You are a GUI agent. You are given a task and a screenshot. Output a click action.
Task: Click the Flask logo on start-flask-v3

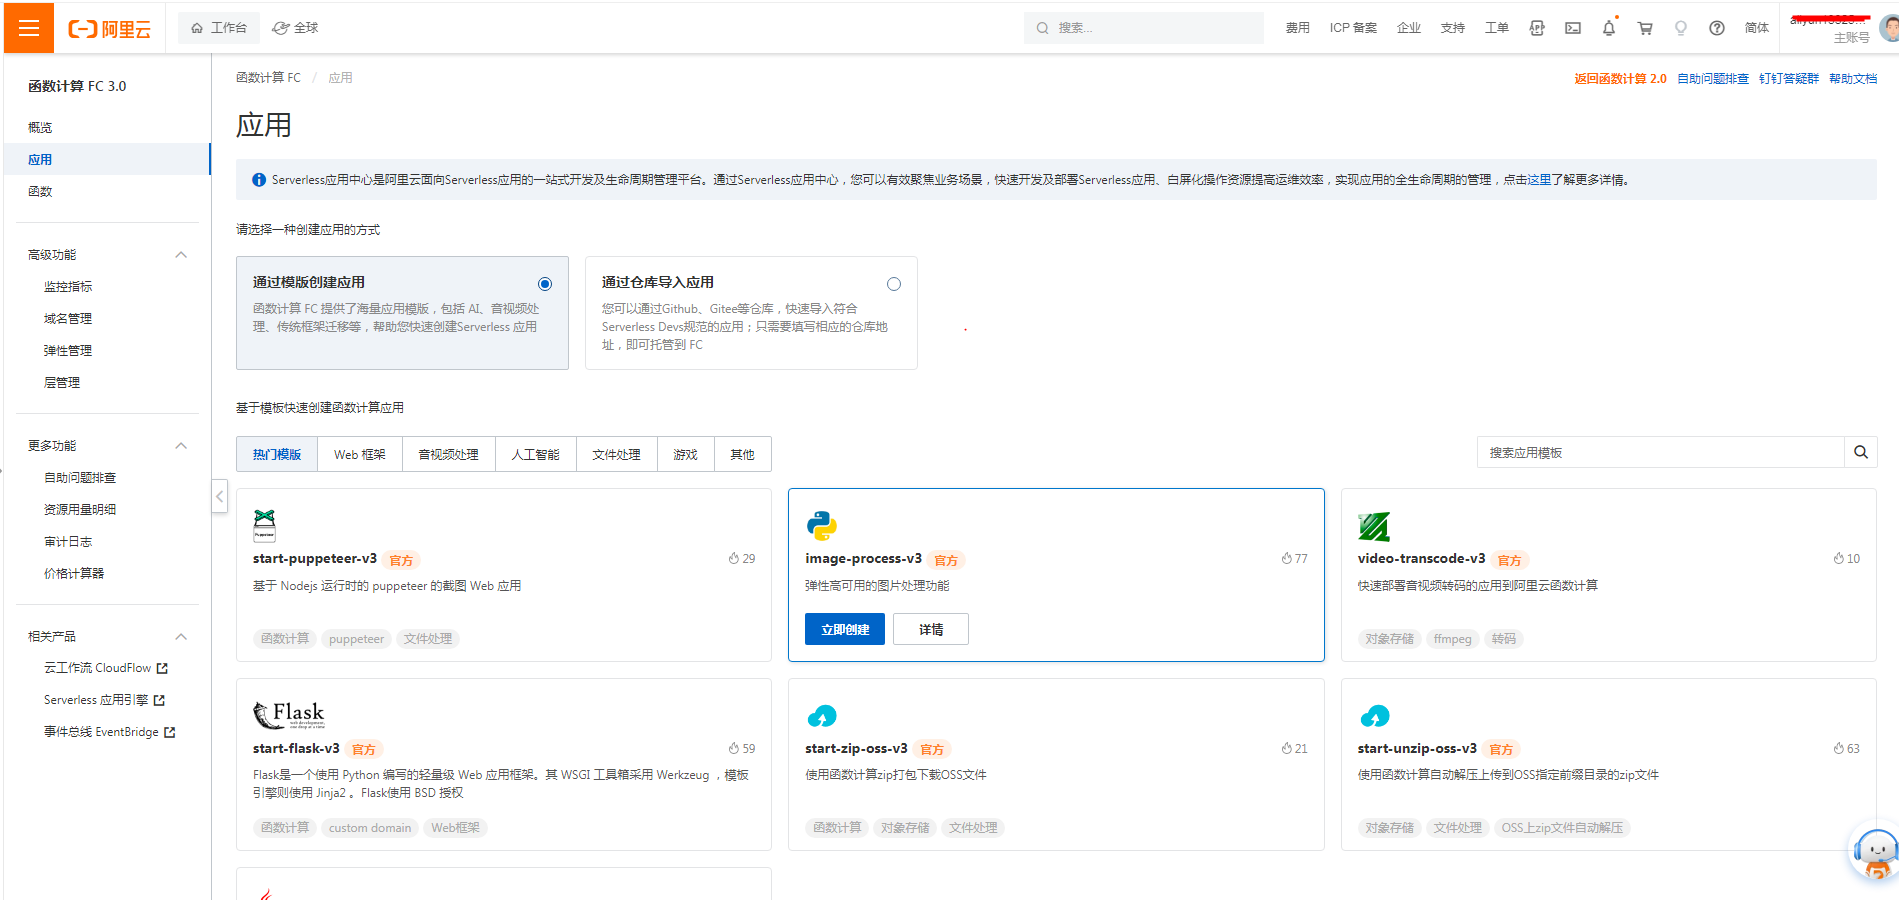[x=289, y=714]
